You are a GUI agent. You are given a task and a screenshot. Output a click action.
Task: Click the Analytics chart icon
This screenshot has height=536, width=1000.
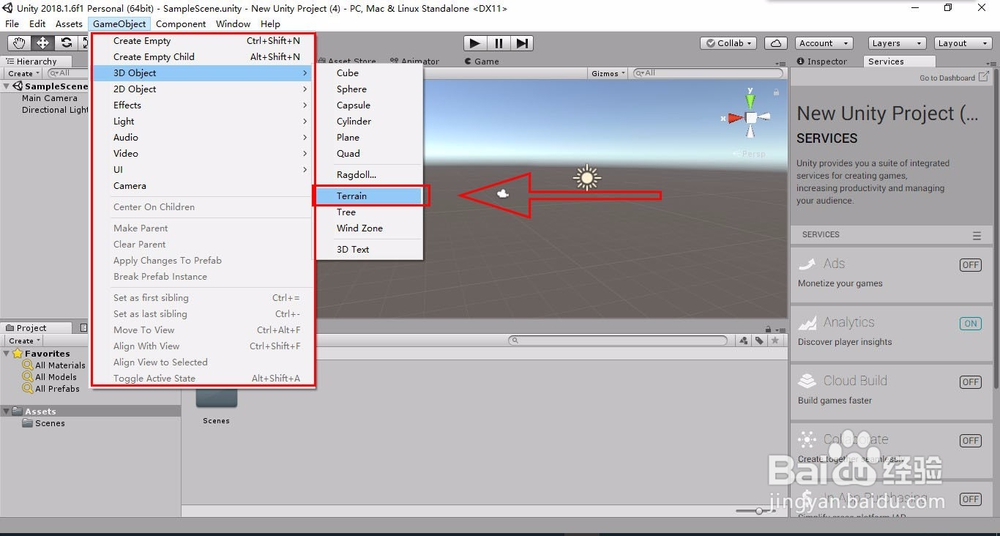click(807, 323)
